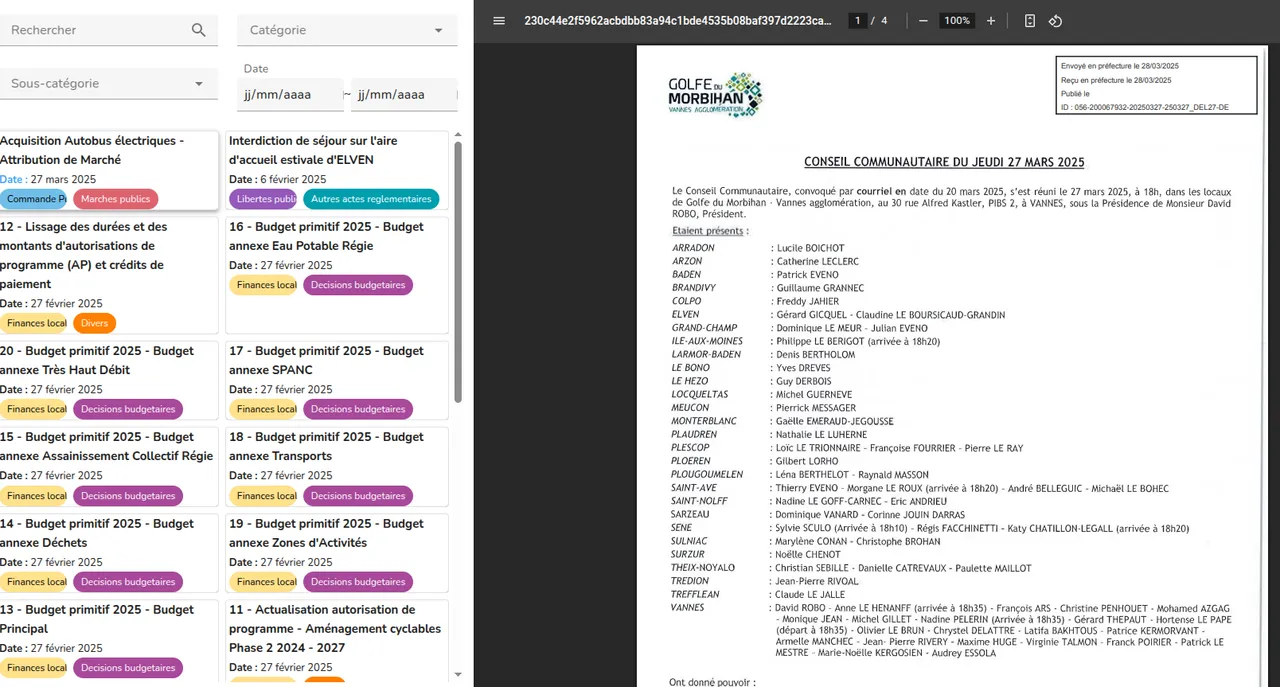
Task: Open 18 Budget annexe Transports card
Action: [337, 466]
